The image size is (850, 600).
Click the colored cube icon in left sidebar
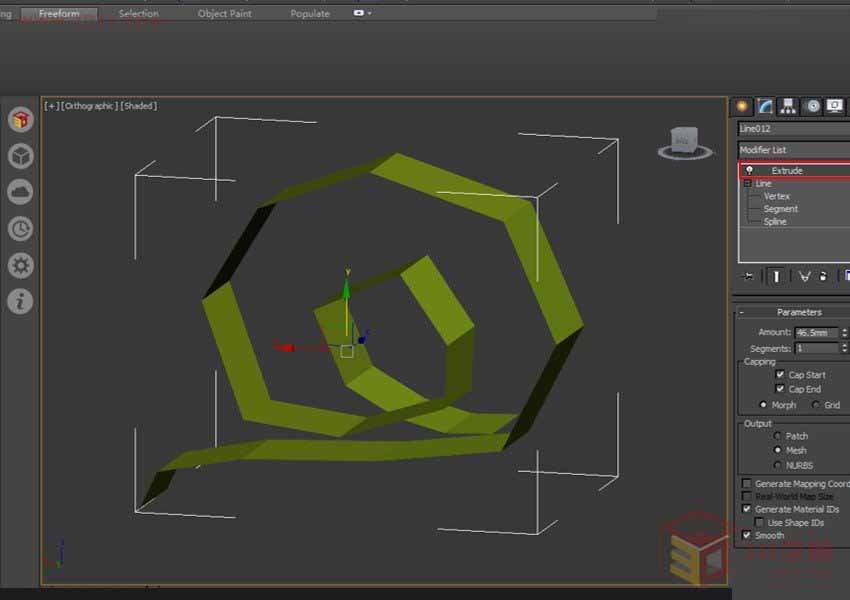[21, 120]
